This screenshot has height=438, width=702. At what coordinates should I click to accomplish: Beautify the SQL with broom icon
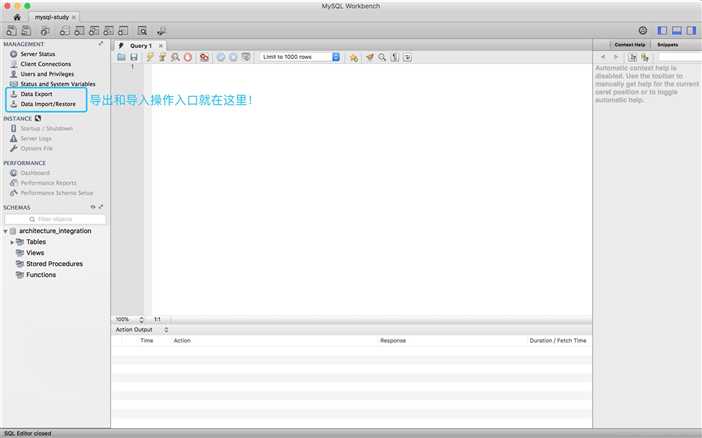(370, 57)
